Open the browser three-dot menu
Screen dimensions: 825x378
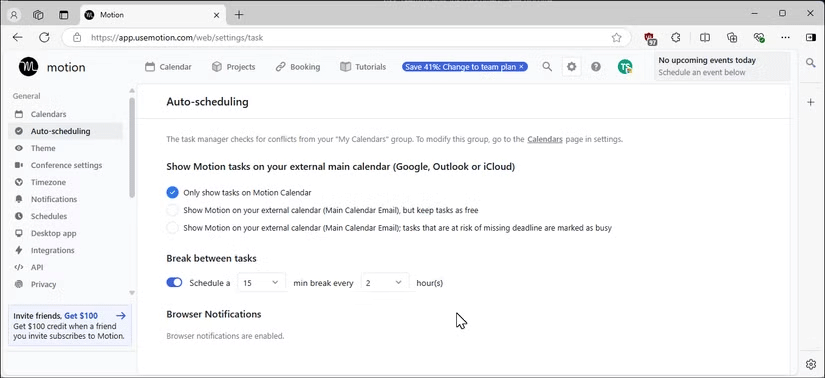click(785, 37)
